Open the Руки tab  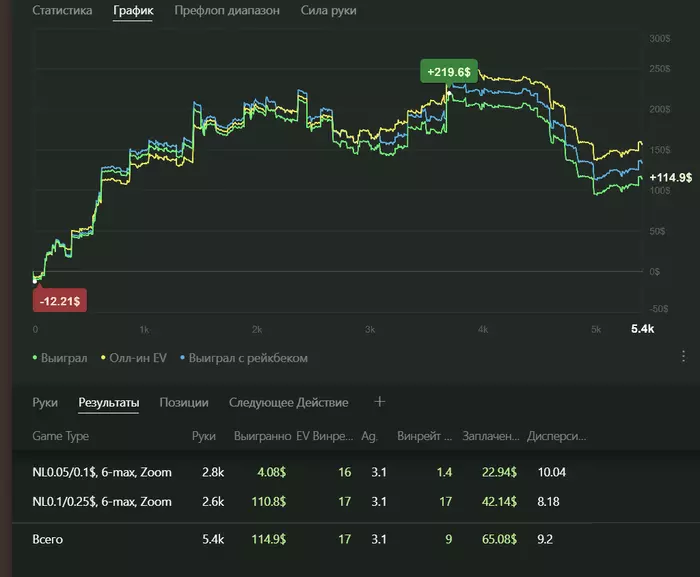45,402
